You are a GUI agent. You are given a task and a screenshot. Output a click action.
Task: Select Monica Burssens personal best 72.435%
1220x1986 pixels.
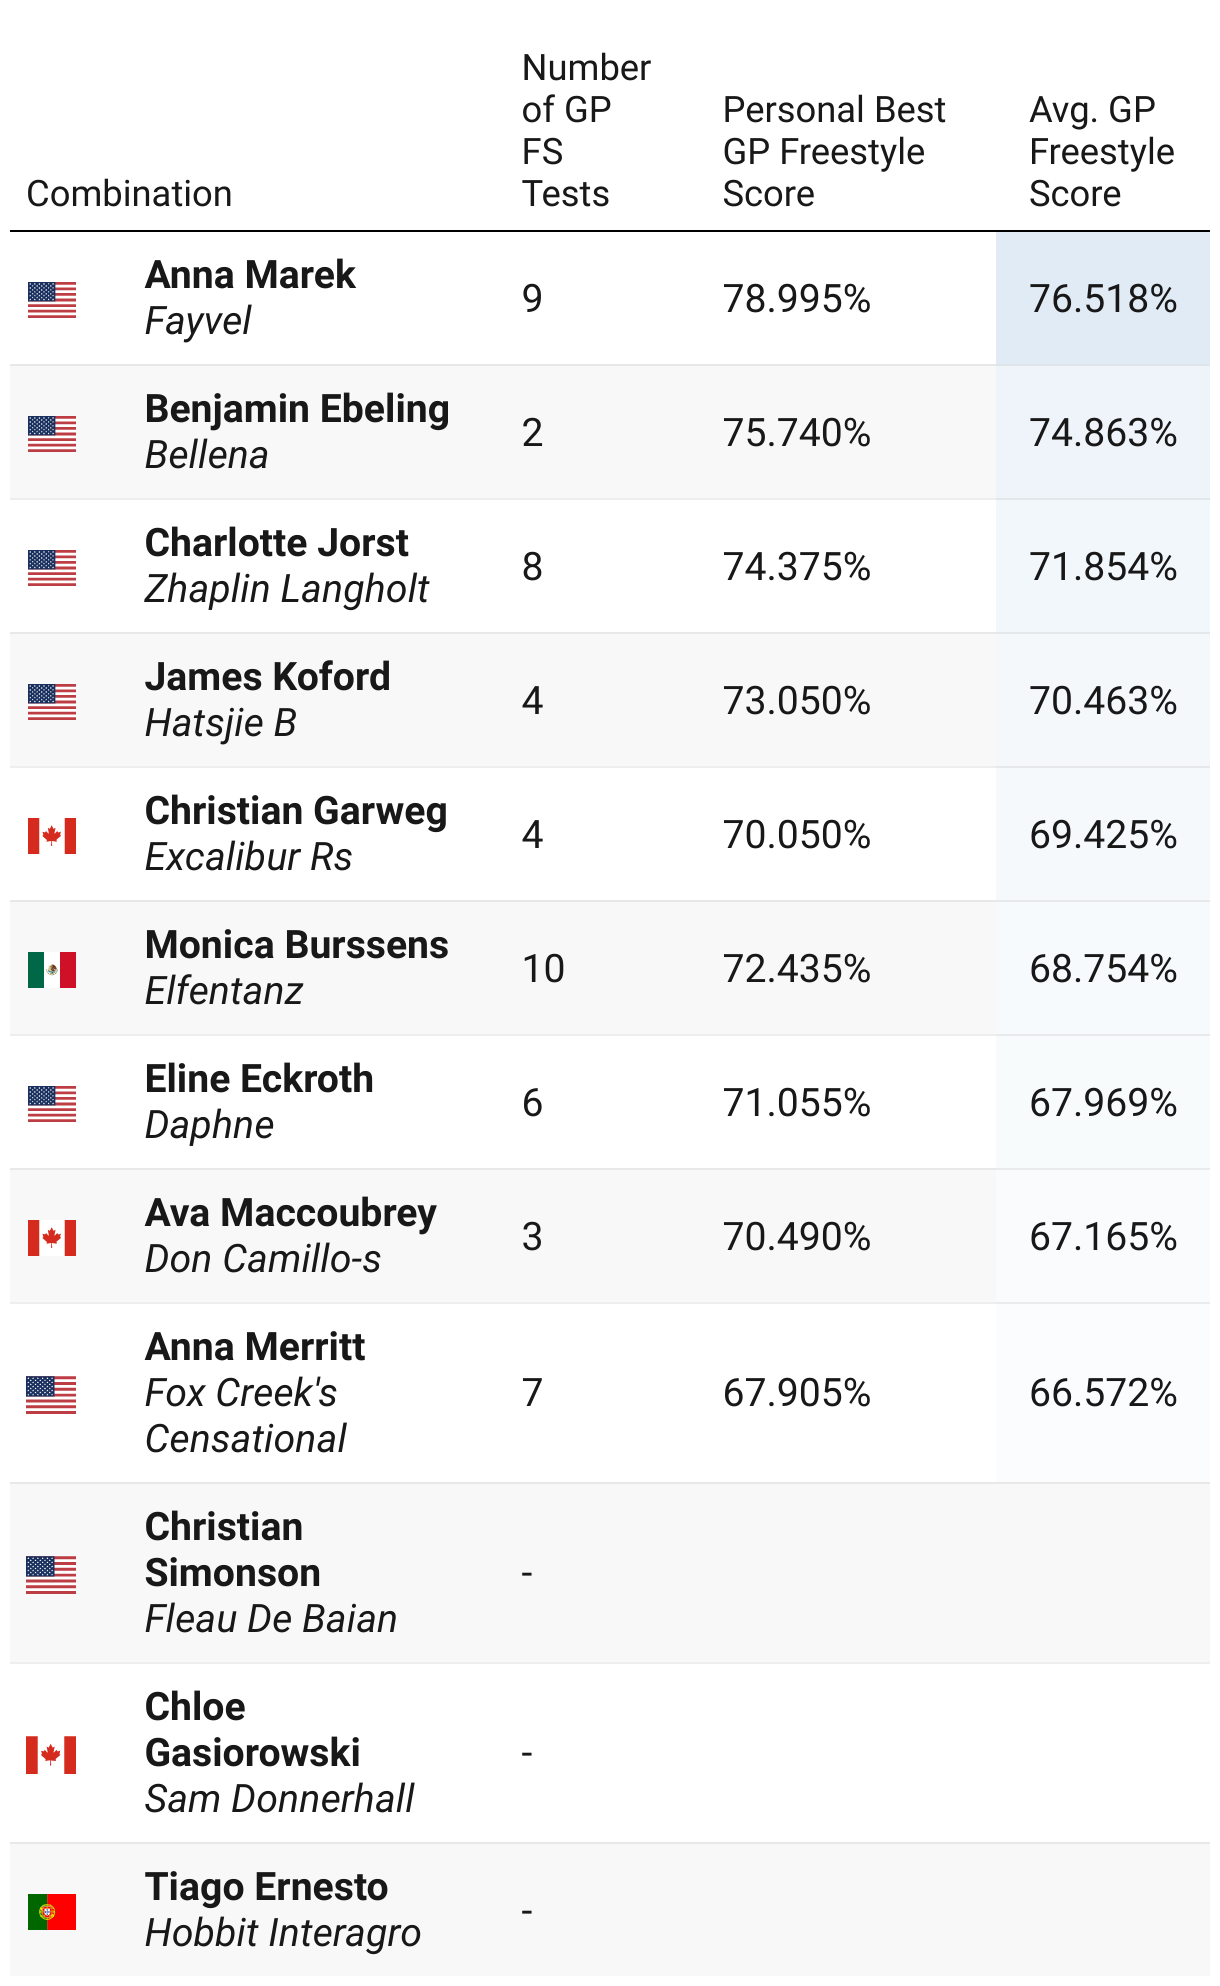coord(796,969)
